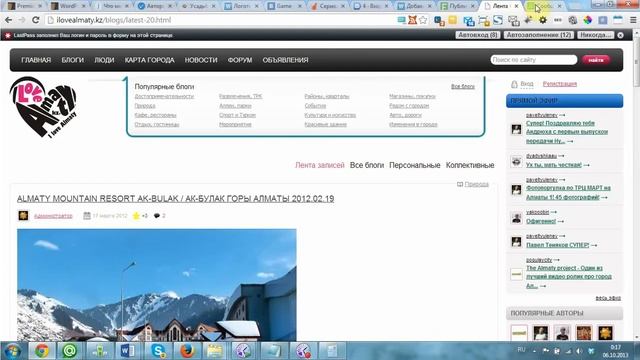Viewport: 640px width, 360px height.
Task: Open Firefox from the taskbar
Action: pyautogui.click(x=187, y=351)
